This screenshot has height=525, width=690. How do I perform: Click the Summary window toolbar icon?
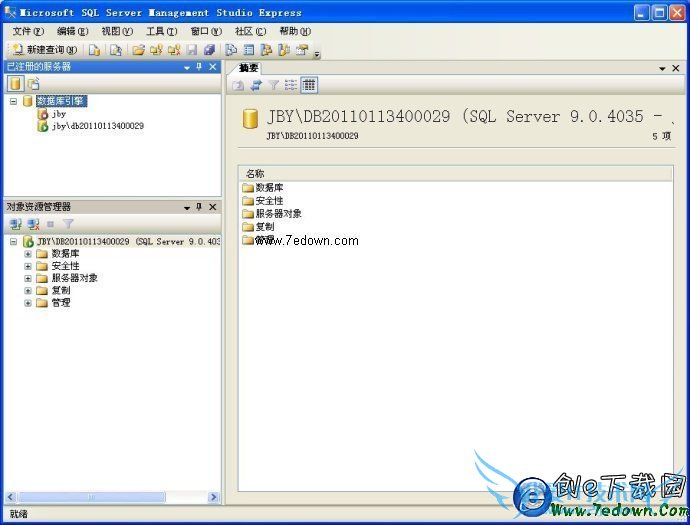point(249,50)
